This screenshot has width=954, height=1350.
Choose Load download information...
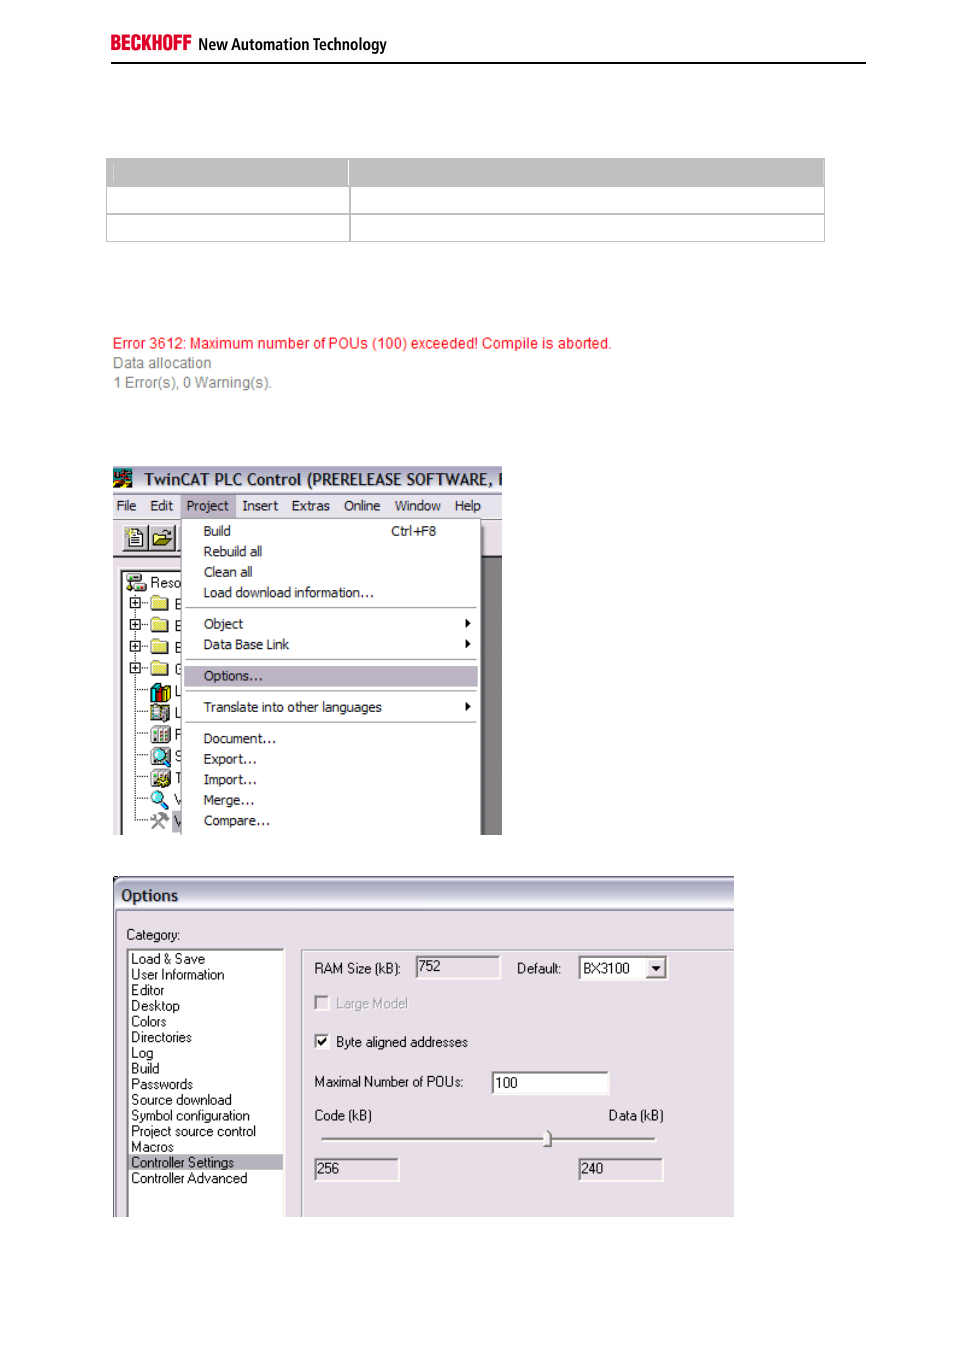point(330,593)
